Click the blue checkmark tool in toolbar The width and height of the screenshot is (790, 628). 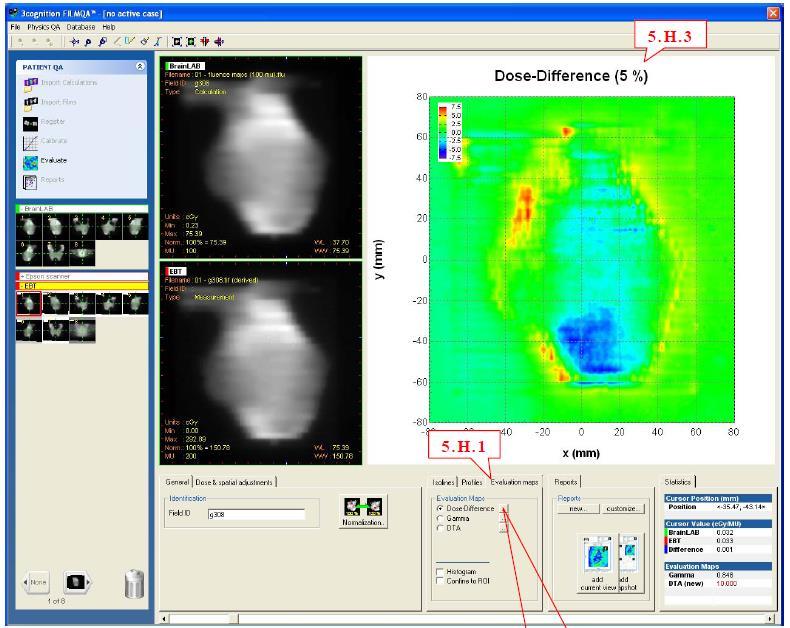point(129,41)
